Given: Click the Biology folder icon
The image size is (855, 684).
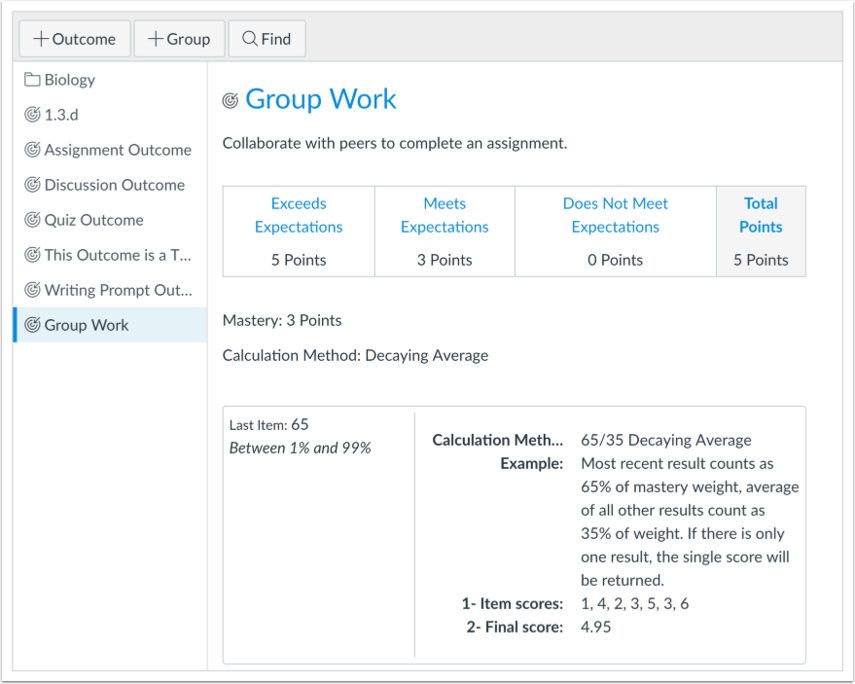Looking at the screenshot, I should 32,80.
